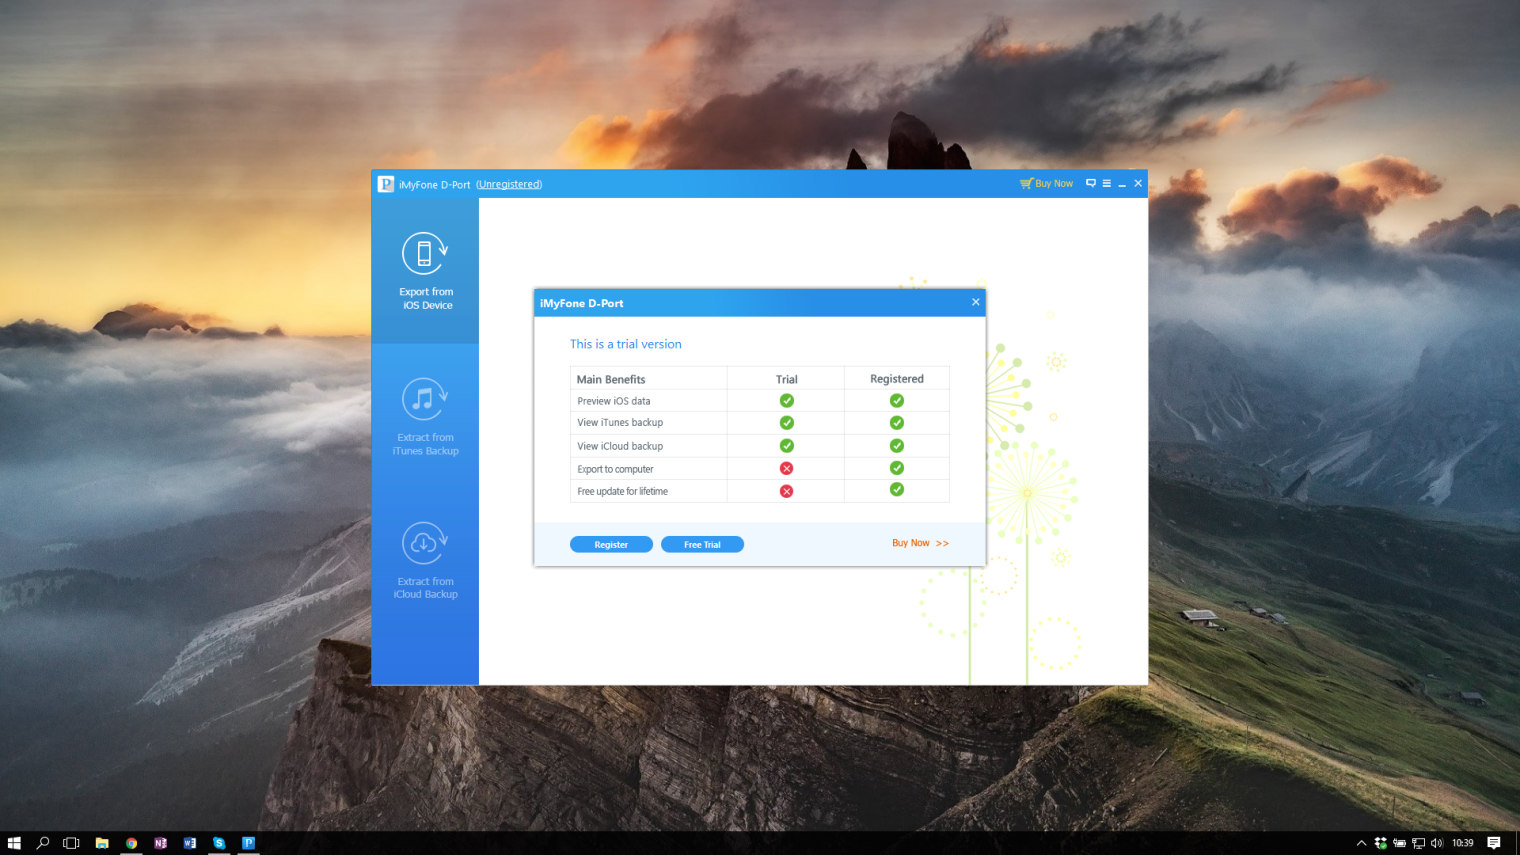Launch Google Chrome from the taskbar
Image resolution: width=1520 pixels, height=855 pixels.
[x=131, y=843]
